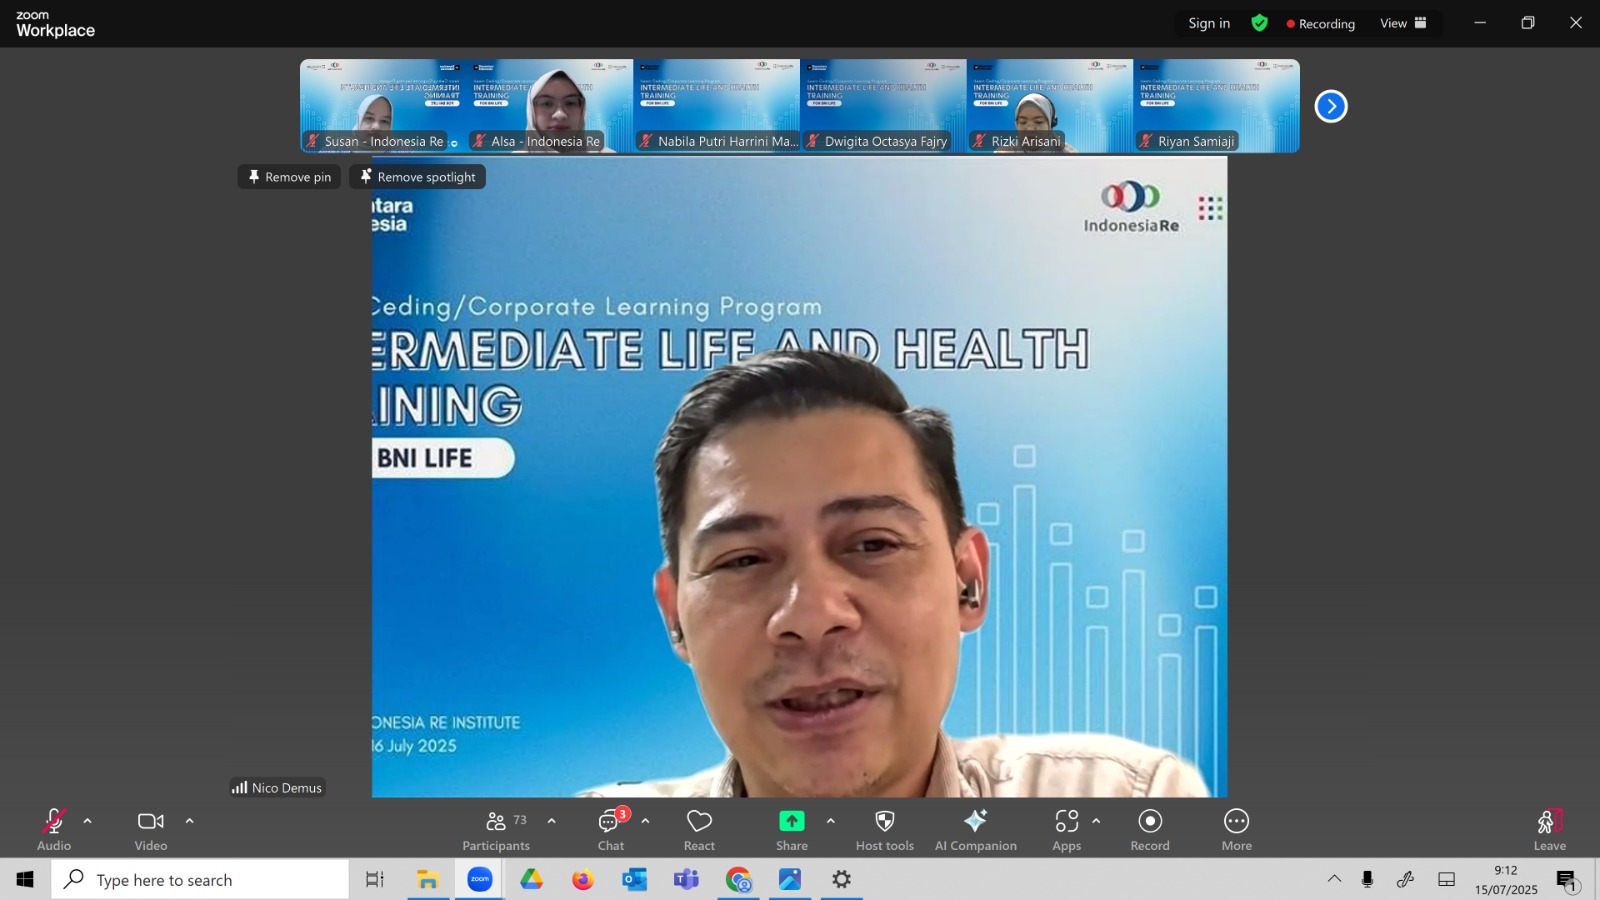Click the Remove pin button
1600x900 pixels.
click(x=289, y=177)
